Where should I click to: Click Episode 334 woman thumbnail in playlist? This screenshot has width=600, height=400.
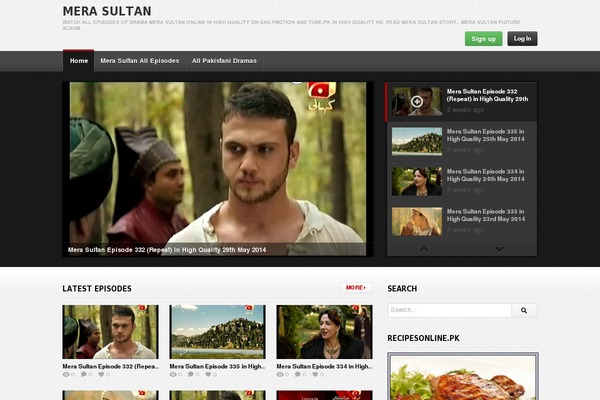[x=417, y=181]
